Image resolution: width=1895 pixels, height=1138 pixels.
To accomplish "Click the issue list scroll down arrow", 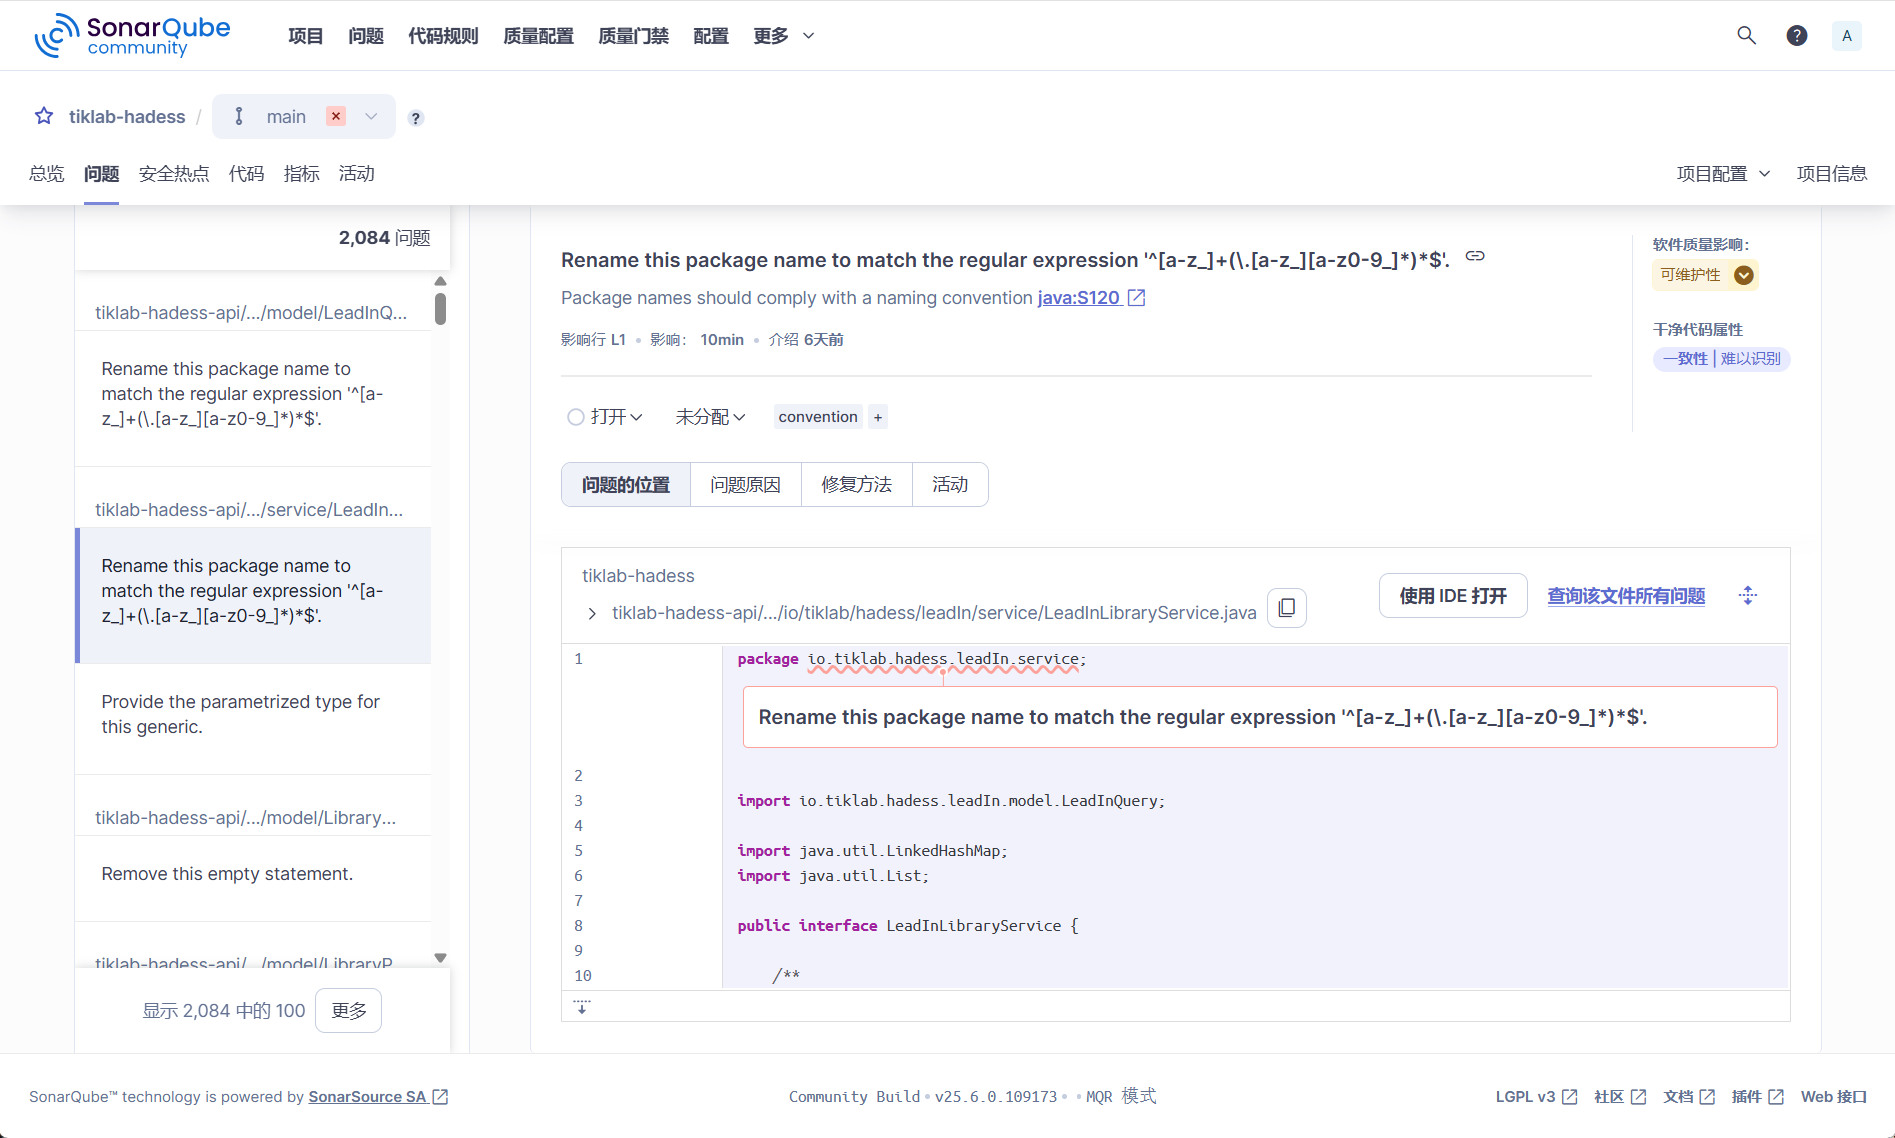I will point(440,958).
